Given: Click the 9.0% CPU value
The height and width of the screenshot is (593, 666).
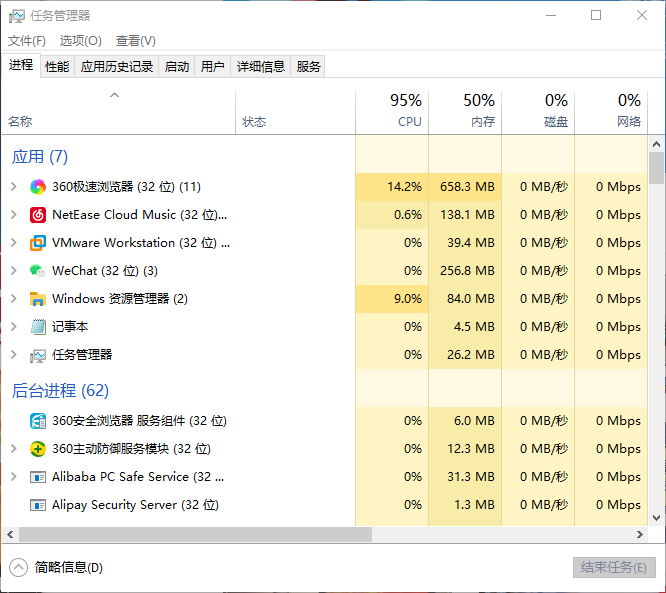Looking at the screenshot, I should [408, 299].
